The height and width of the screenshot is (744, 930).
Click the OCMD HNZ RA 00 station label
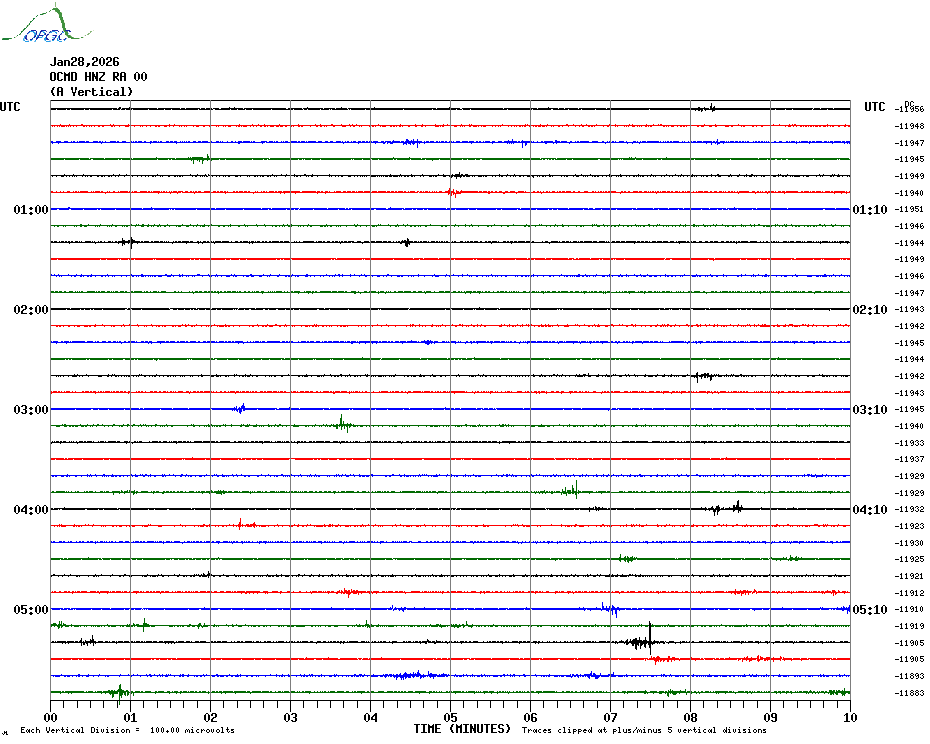pyautogui.click(x=98, y=77)
